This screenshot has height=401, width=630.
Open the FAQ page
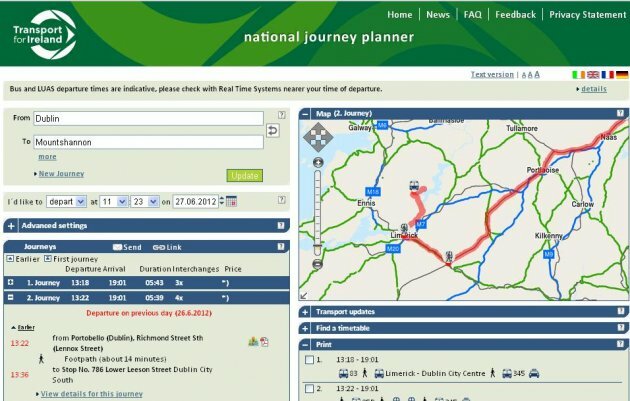click(x=472, y=15)
